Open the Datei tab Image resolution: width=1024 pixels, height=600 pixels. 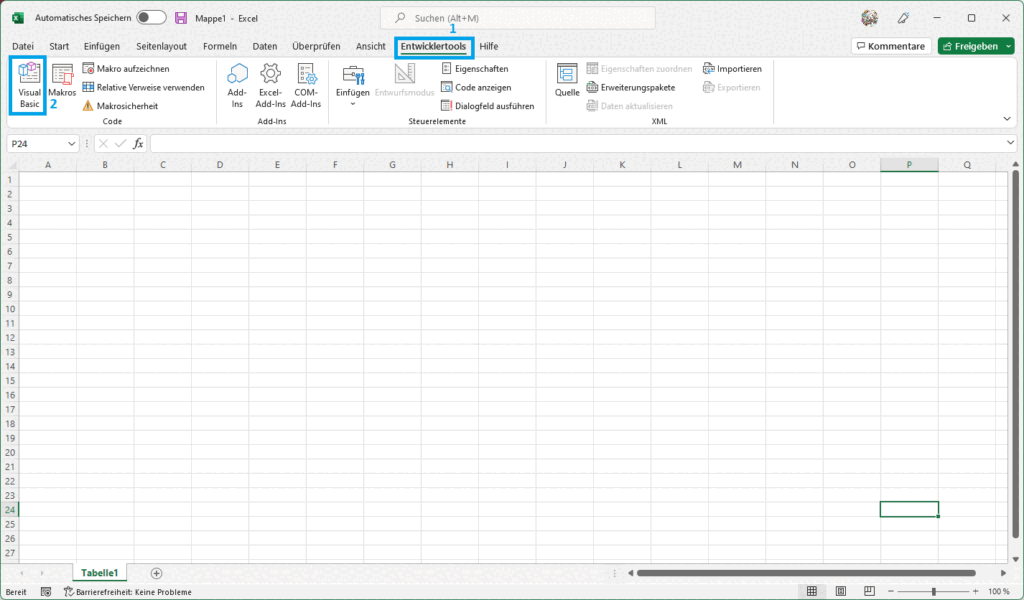(23, 46)
